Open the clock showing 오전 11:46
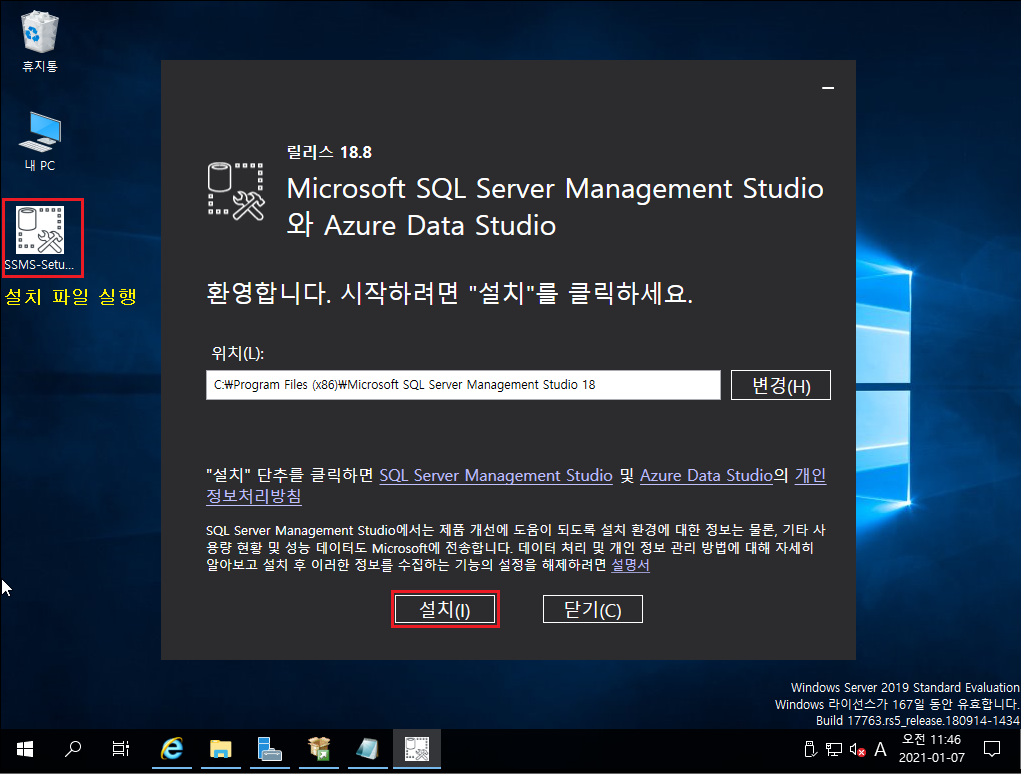Screen dimensions: 1021x774 click(931, 749)
